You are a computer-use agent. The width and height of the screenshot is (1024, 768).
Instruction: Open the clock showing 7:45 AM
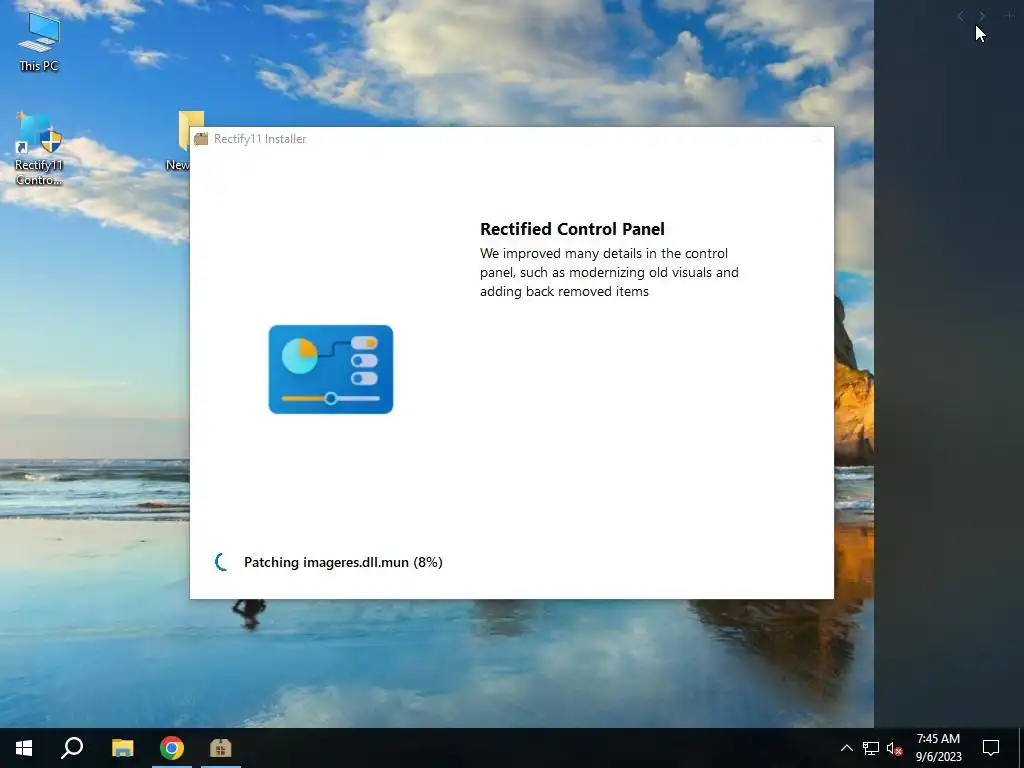[x=938, y=748]
